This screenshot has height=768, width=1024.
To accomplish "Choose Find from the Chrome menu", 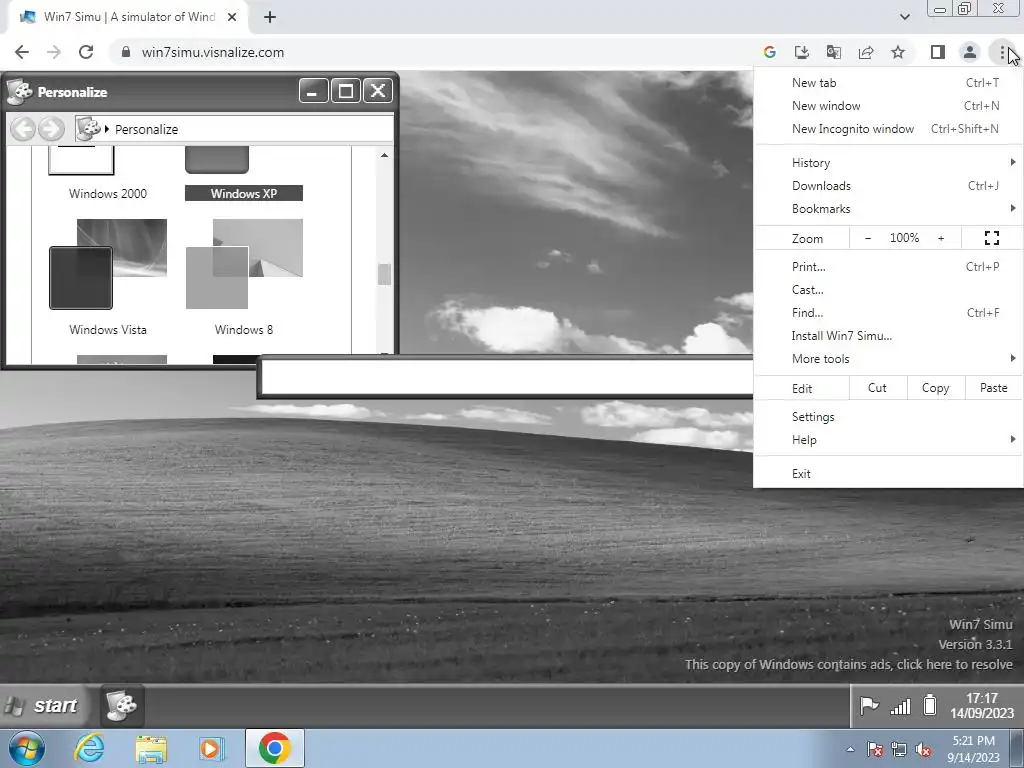I will (x=888, y=312).
